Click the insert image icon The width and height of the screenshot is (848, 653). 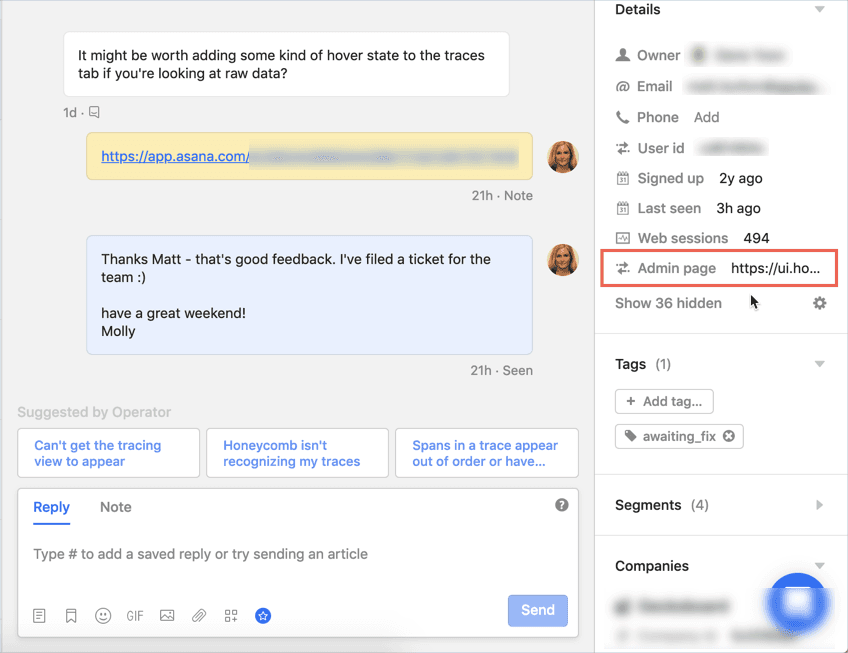pos(167,616)
